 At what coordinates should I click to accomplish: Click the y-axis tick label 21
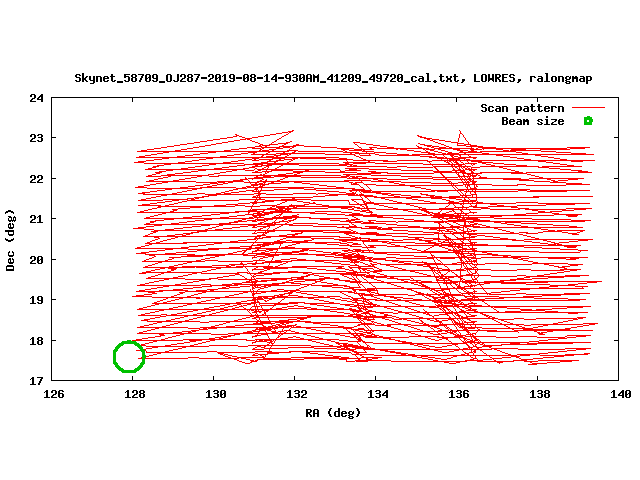click(x=36, y=219)
